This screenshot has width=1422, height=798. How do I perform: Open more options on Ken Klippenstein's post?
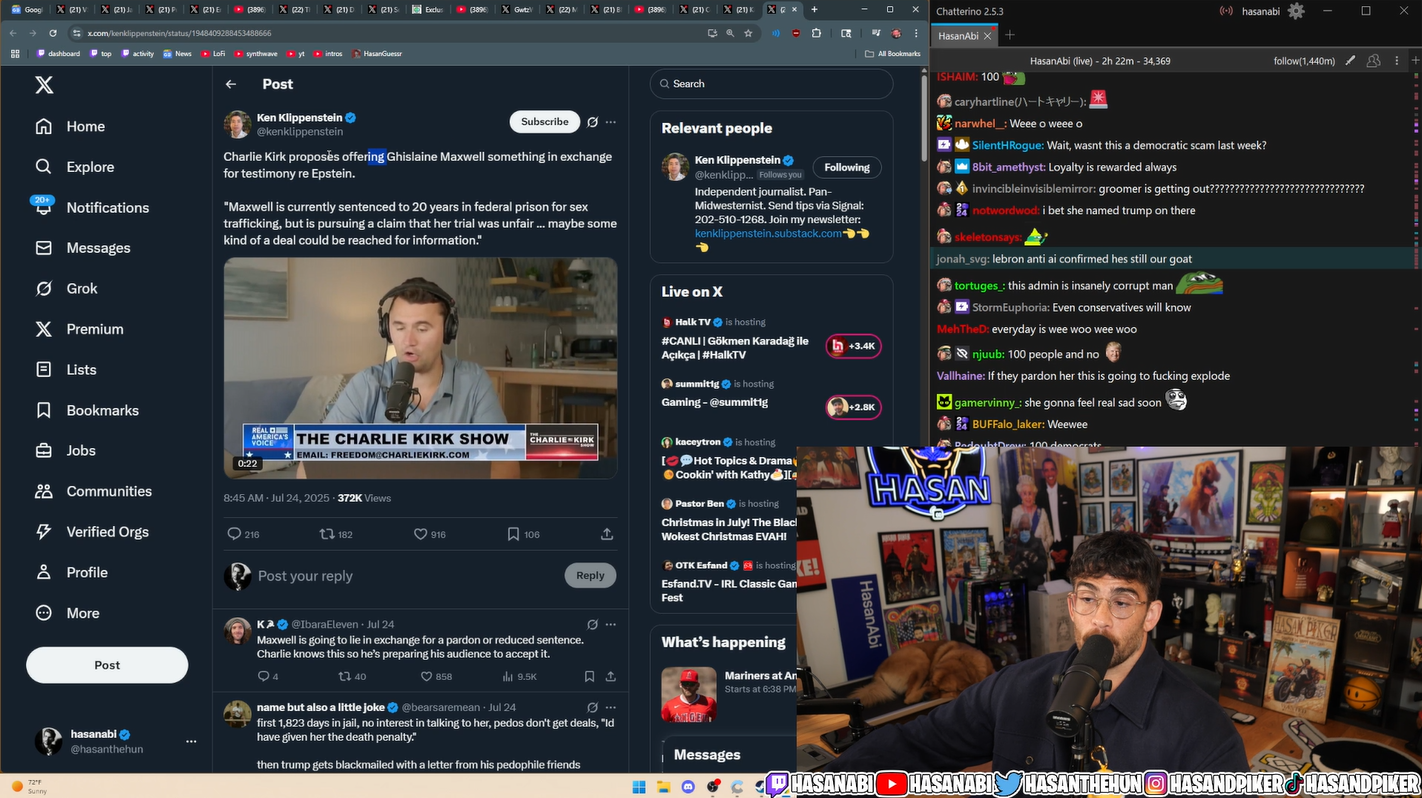point(611,122)
